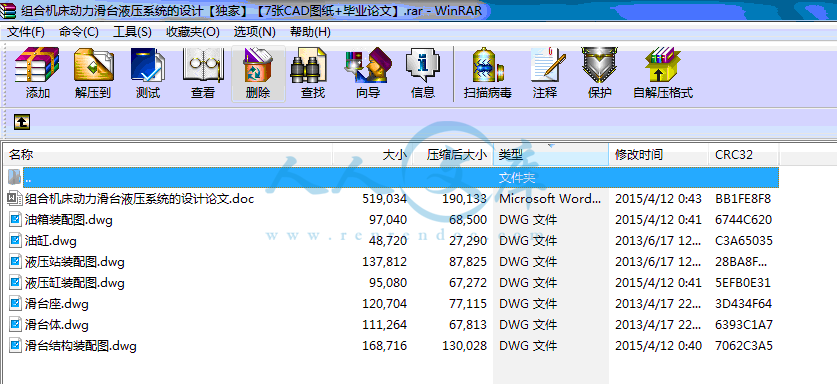The image size is (837, 384).
Task: Click the 查看 (View) toolbar icon
Action: click(x=203, y=65)
